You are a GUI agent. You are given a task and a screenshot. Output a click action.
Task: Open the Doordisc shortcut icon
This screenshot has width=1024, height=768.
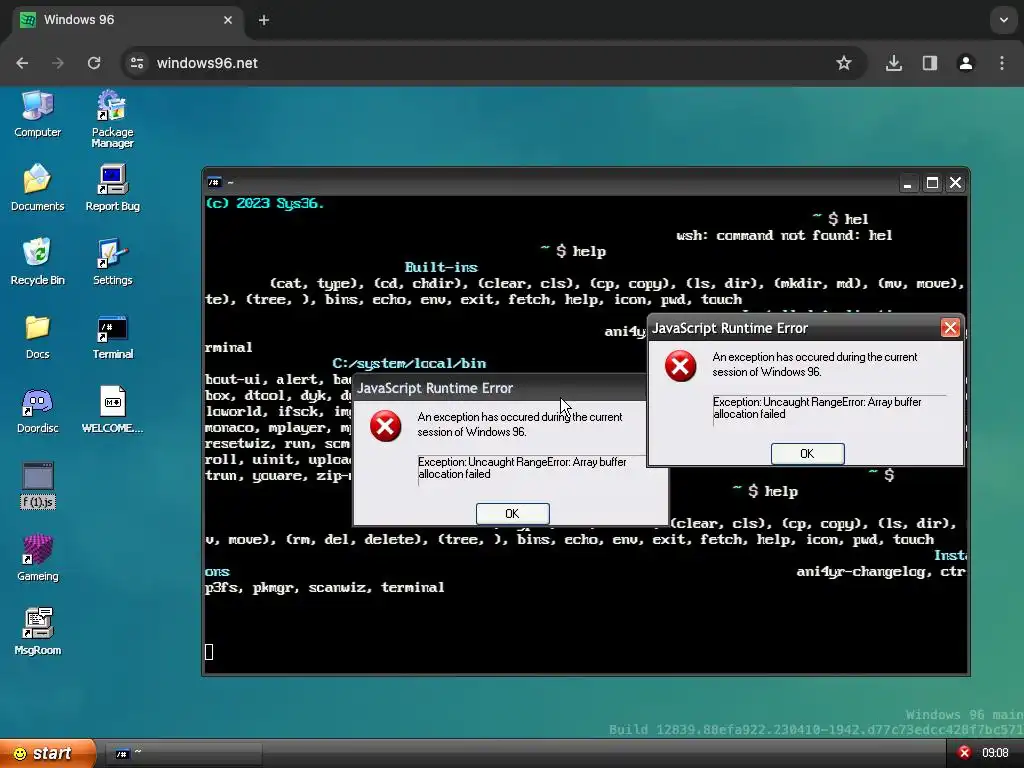[37, 410]
